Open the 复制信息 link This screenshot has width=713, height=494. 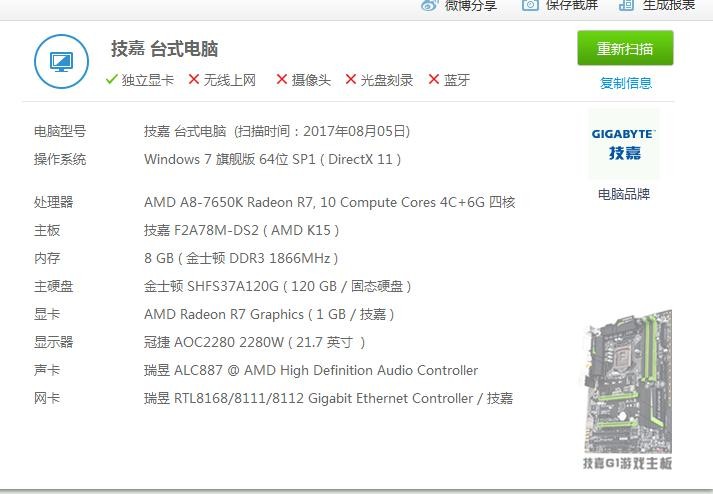coord(626,83)
